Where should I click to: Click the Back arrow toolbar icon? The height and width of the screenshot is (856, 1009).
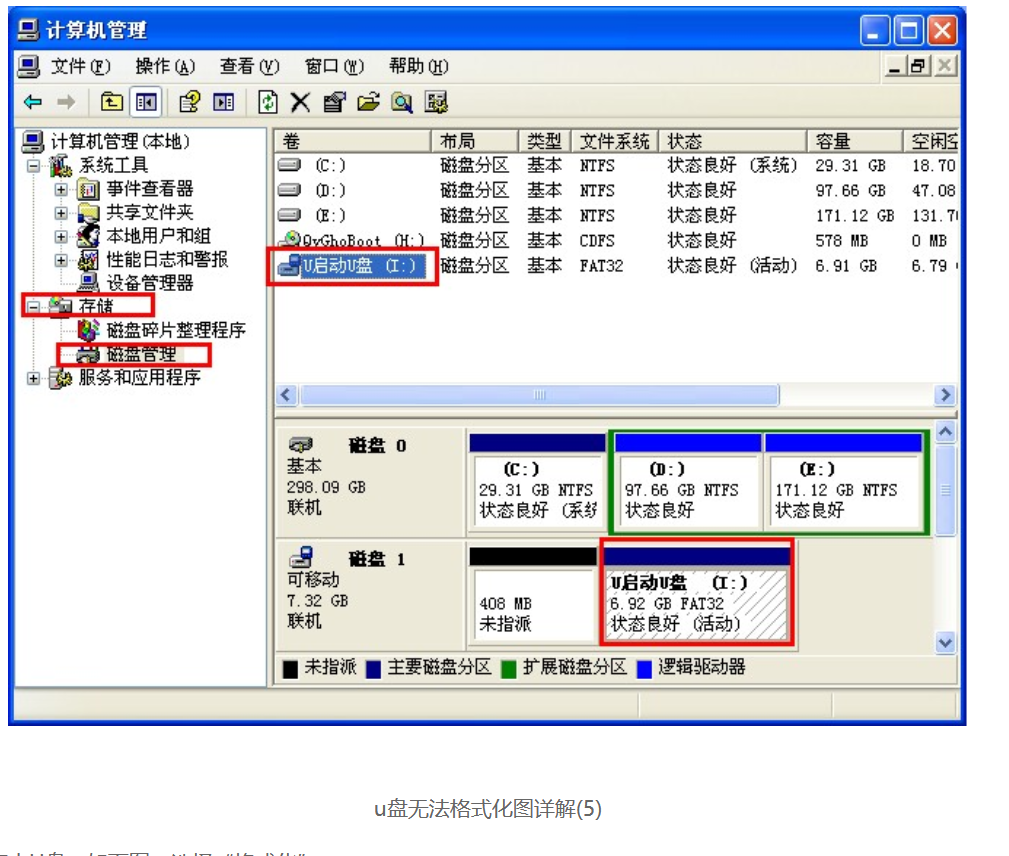[x=33, y=102]
